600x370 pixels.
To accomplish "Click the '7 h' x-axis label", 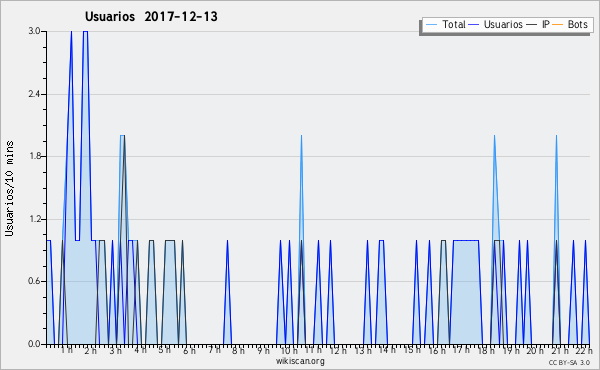I will (214, 350).
